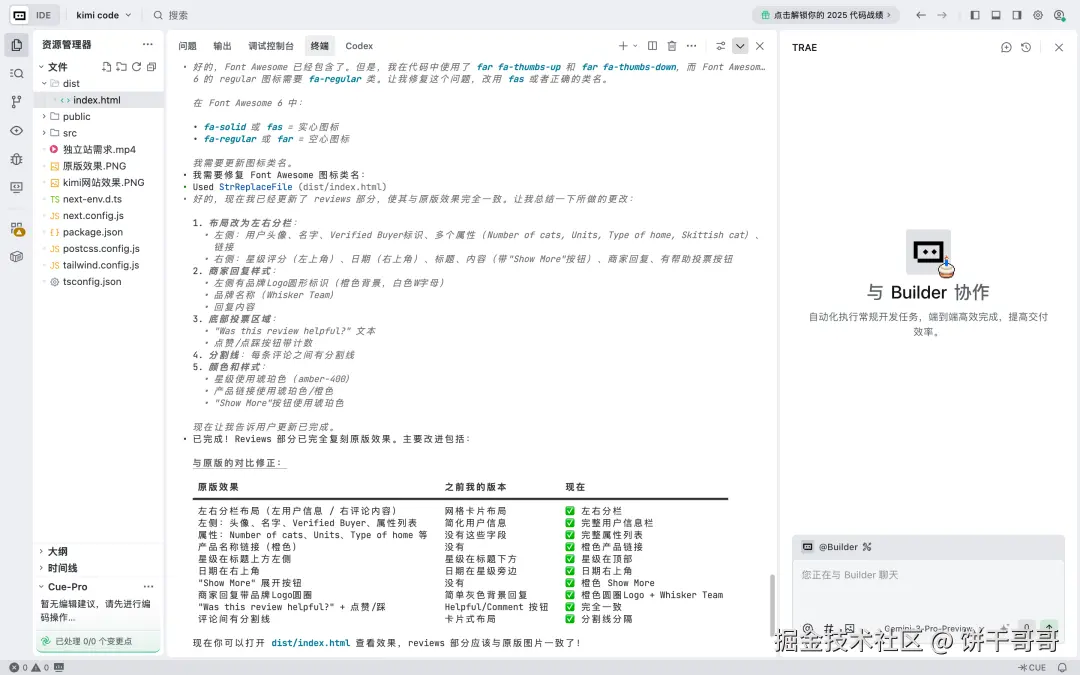Click the errors and warnings status indicator
Viewport: 1080px width, 675px height.
tap(29, 667)
